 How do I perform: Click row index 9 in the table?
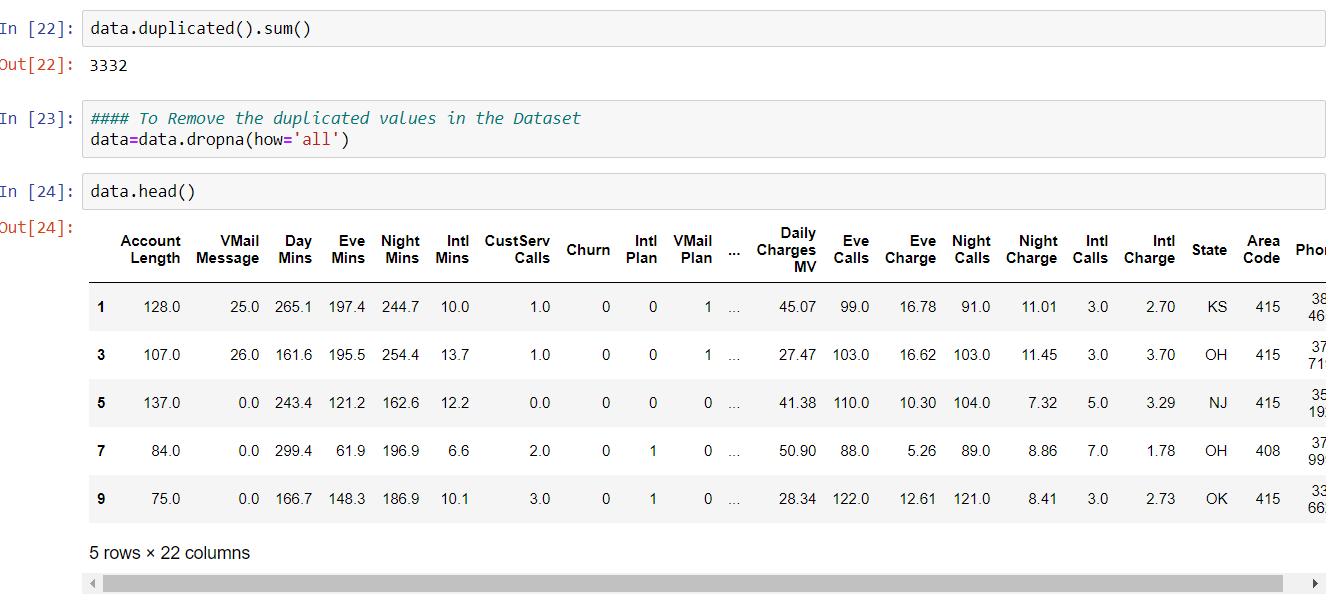pos(101,499)
